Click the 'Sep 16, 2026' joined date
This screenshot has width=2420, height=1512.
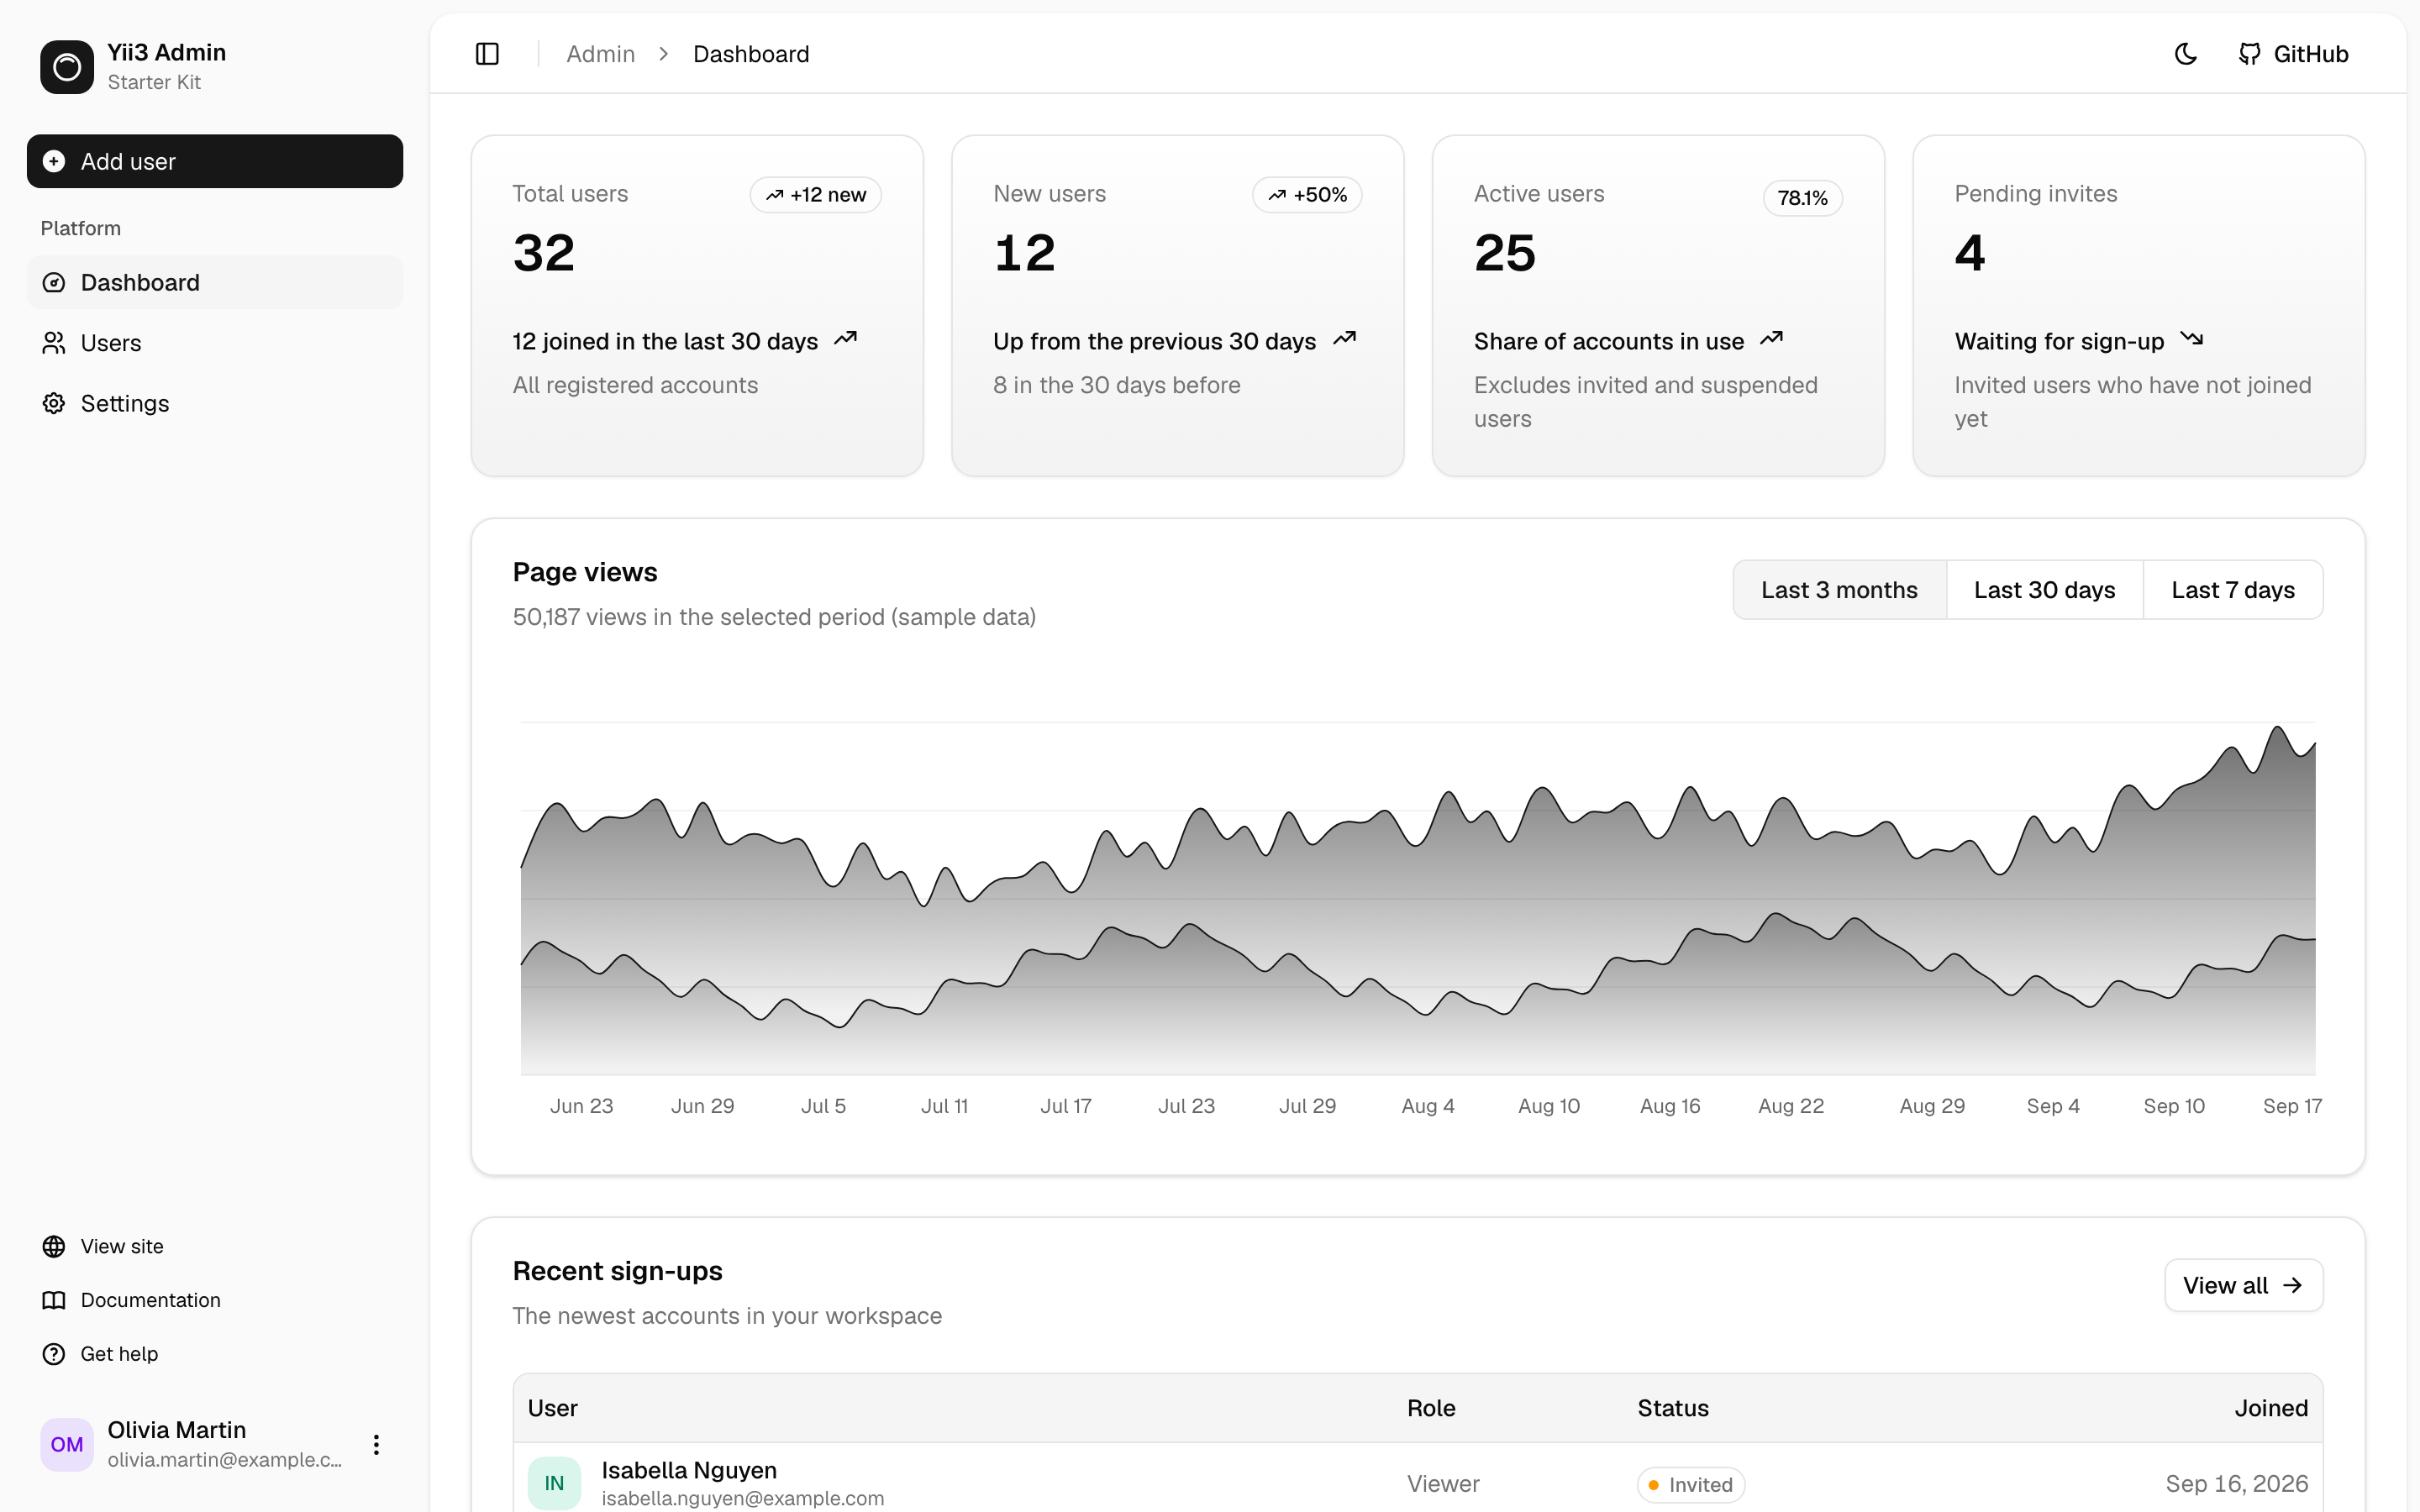(x=2237, y=1484)
